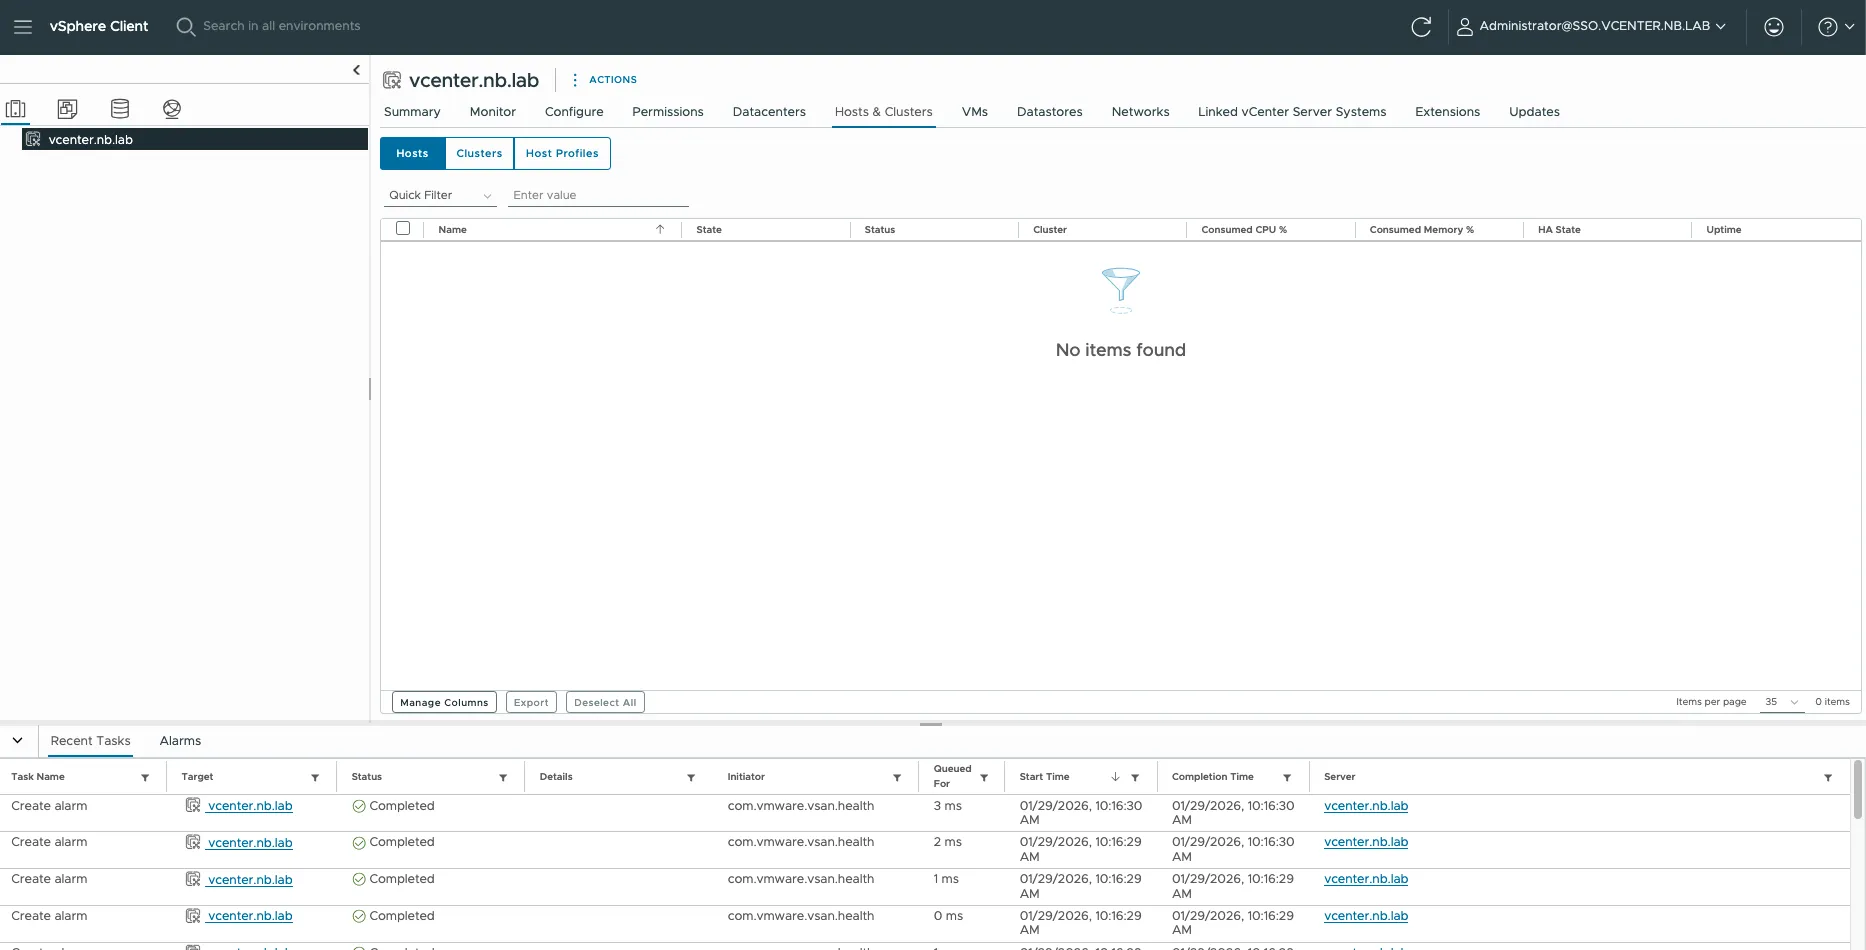Click the HA State column header
1866x950 pixels.
coord(1559,230)
